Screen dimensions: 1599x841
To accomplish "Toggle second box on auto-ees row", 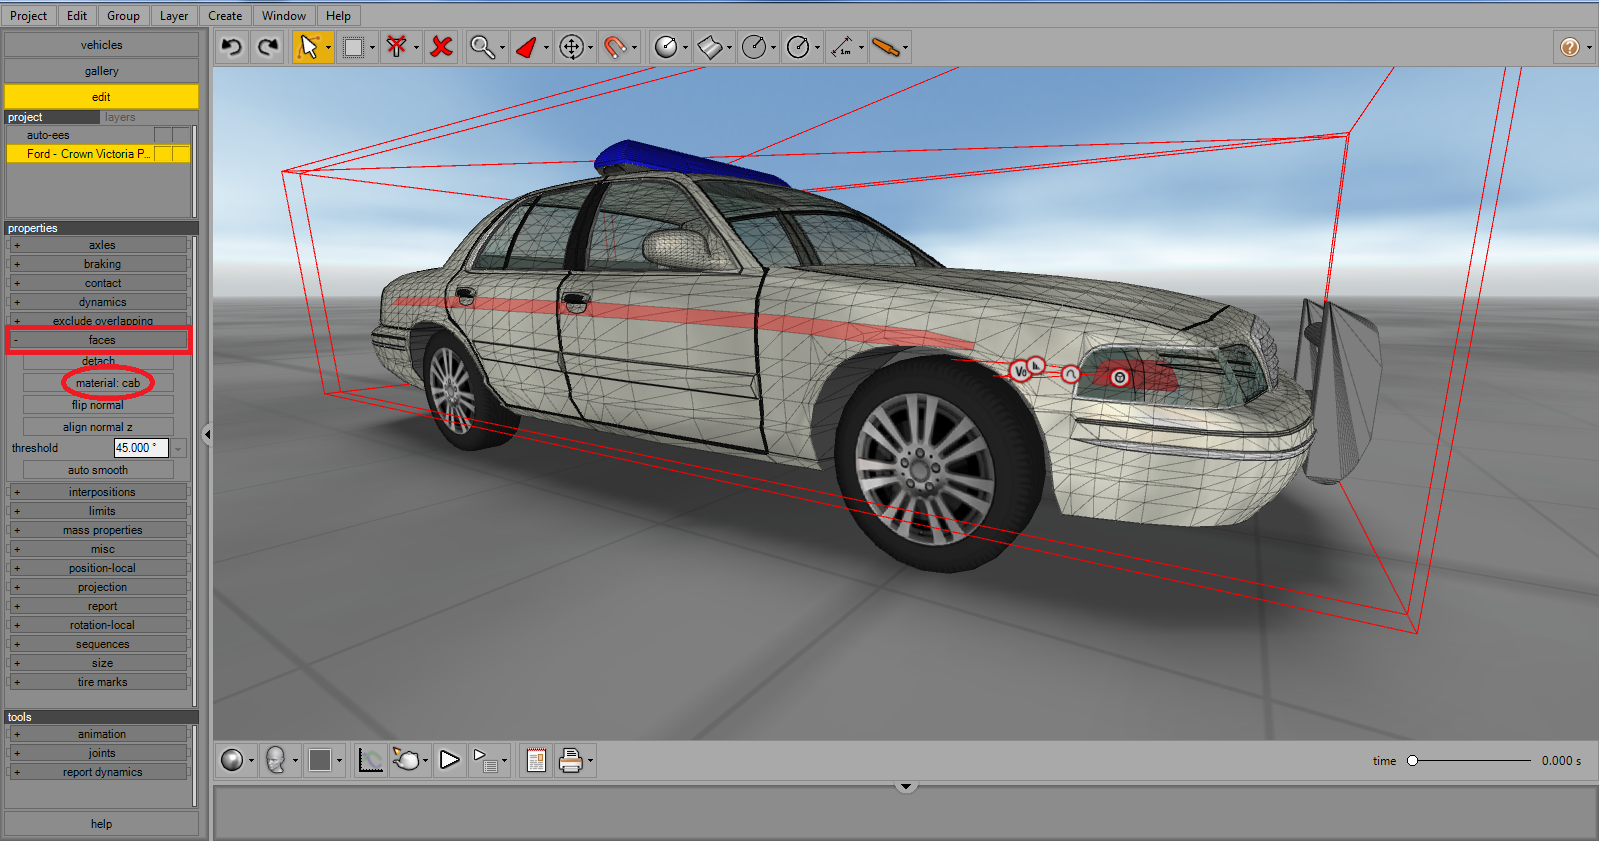I will tap(180, 135).
